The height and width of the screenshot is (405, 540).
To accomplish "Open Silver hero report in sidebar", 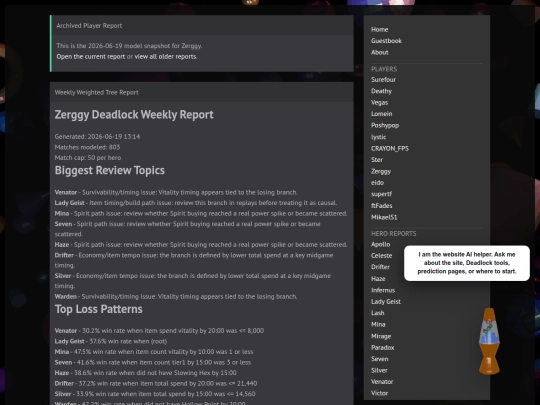I will (379, 370).
